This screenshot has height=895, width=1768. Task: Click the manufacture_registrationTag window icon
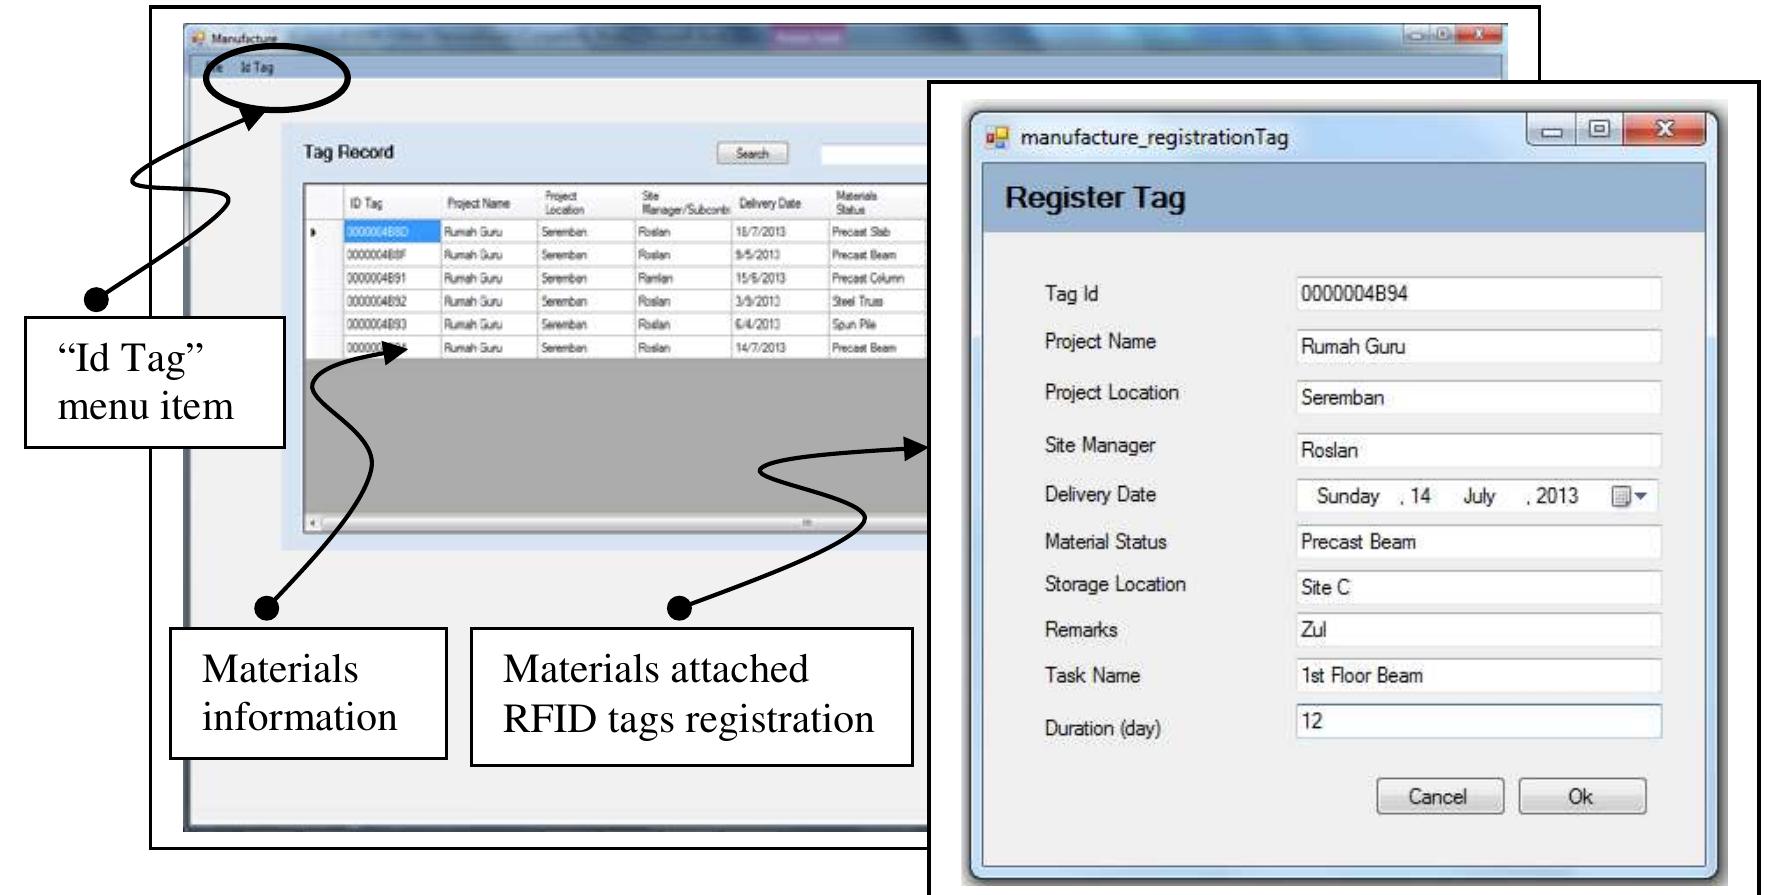click(x=997, y=137)
